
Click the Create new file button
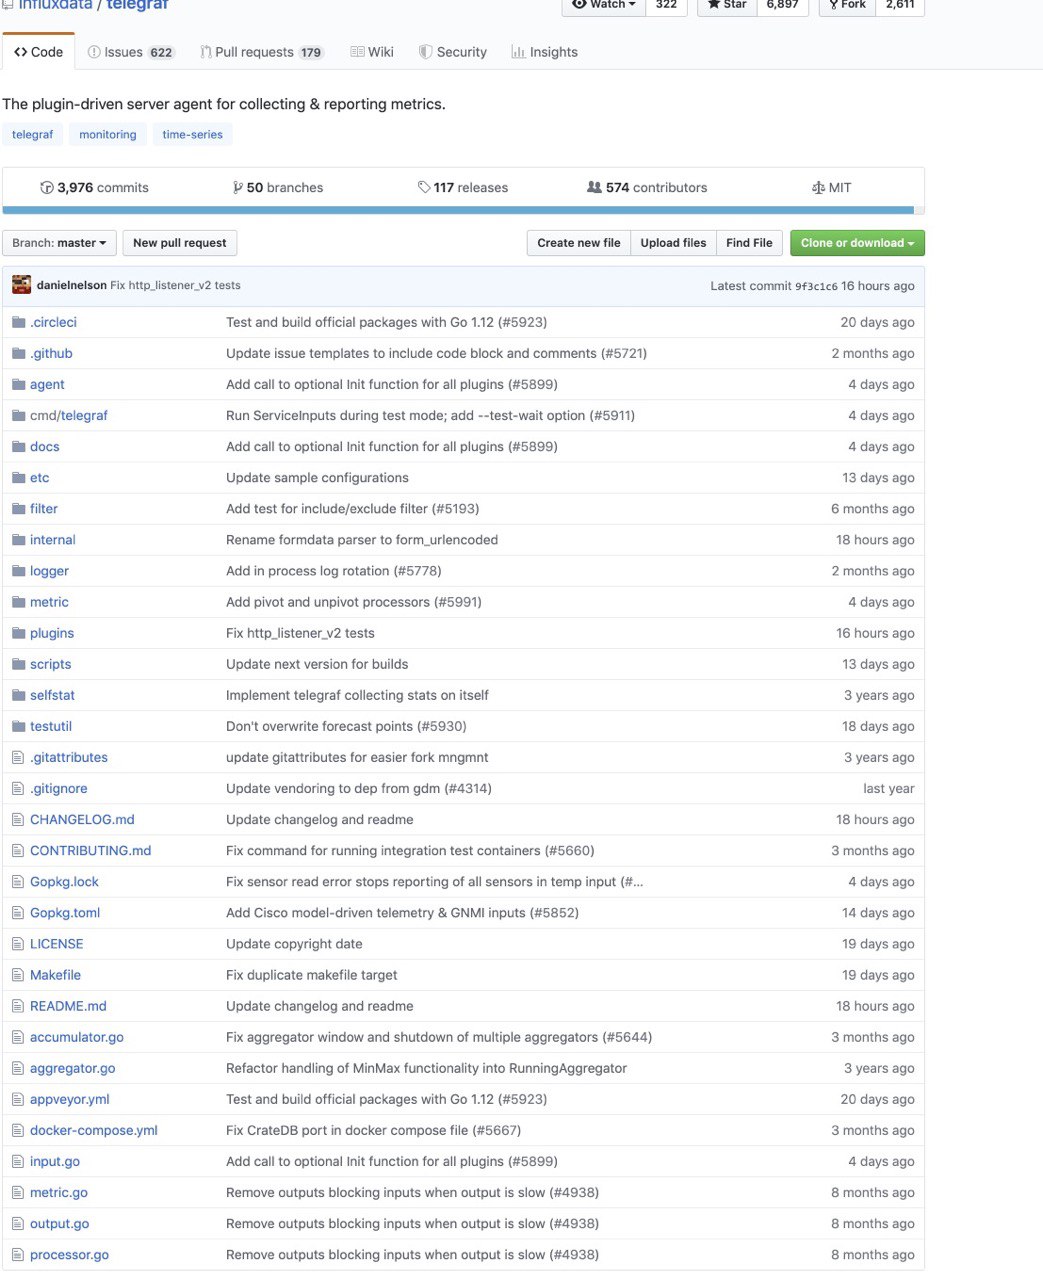pos(579,243)
